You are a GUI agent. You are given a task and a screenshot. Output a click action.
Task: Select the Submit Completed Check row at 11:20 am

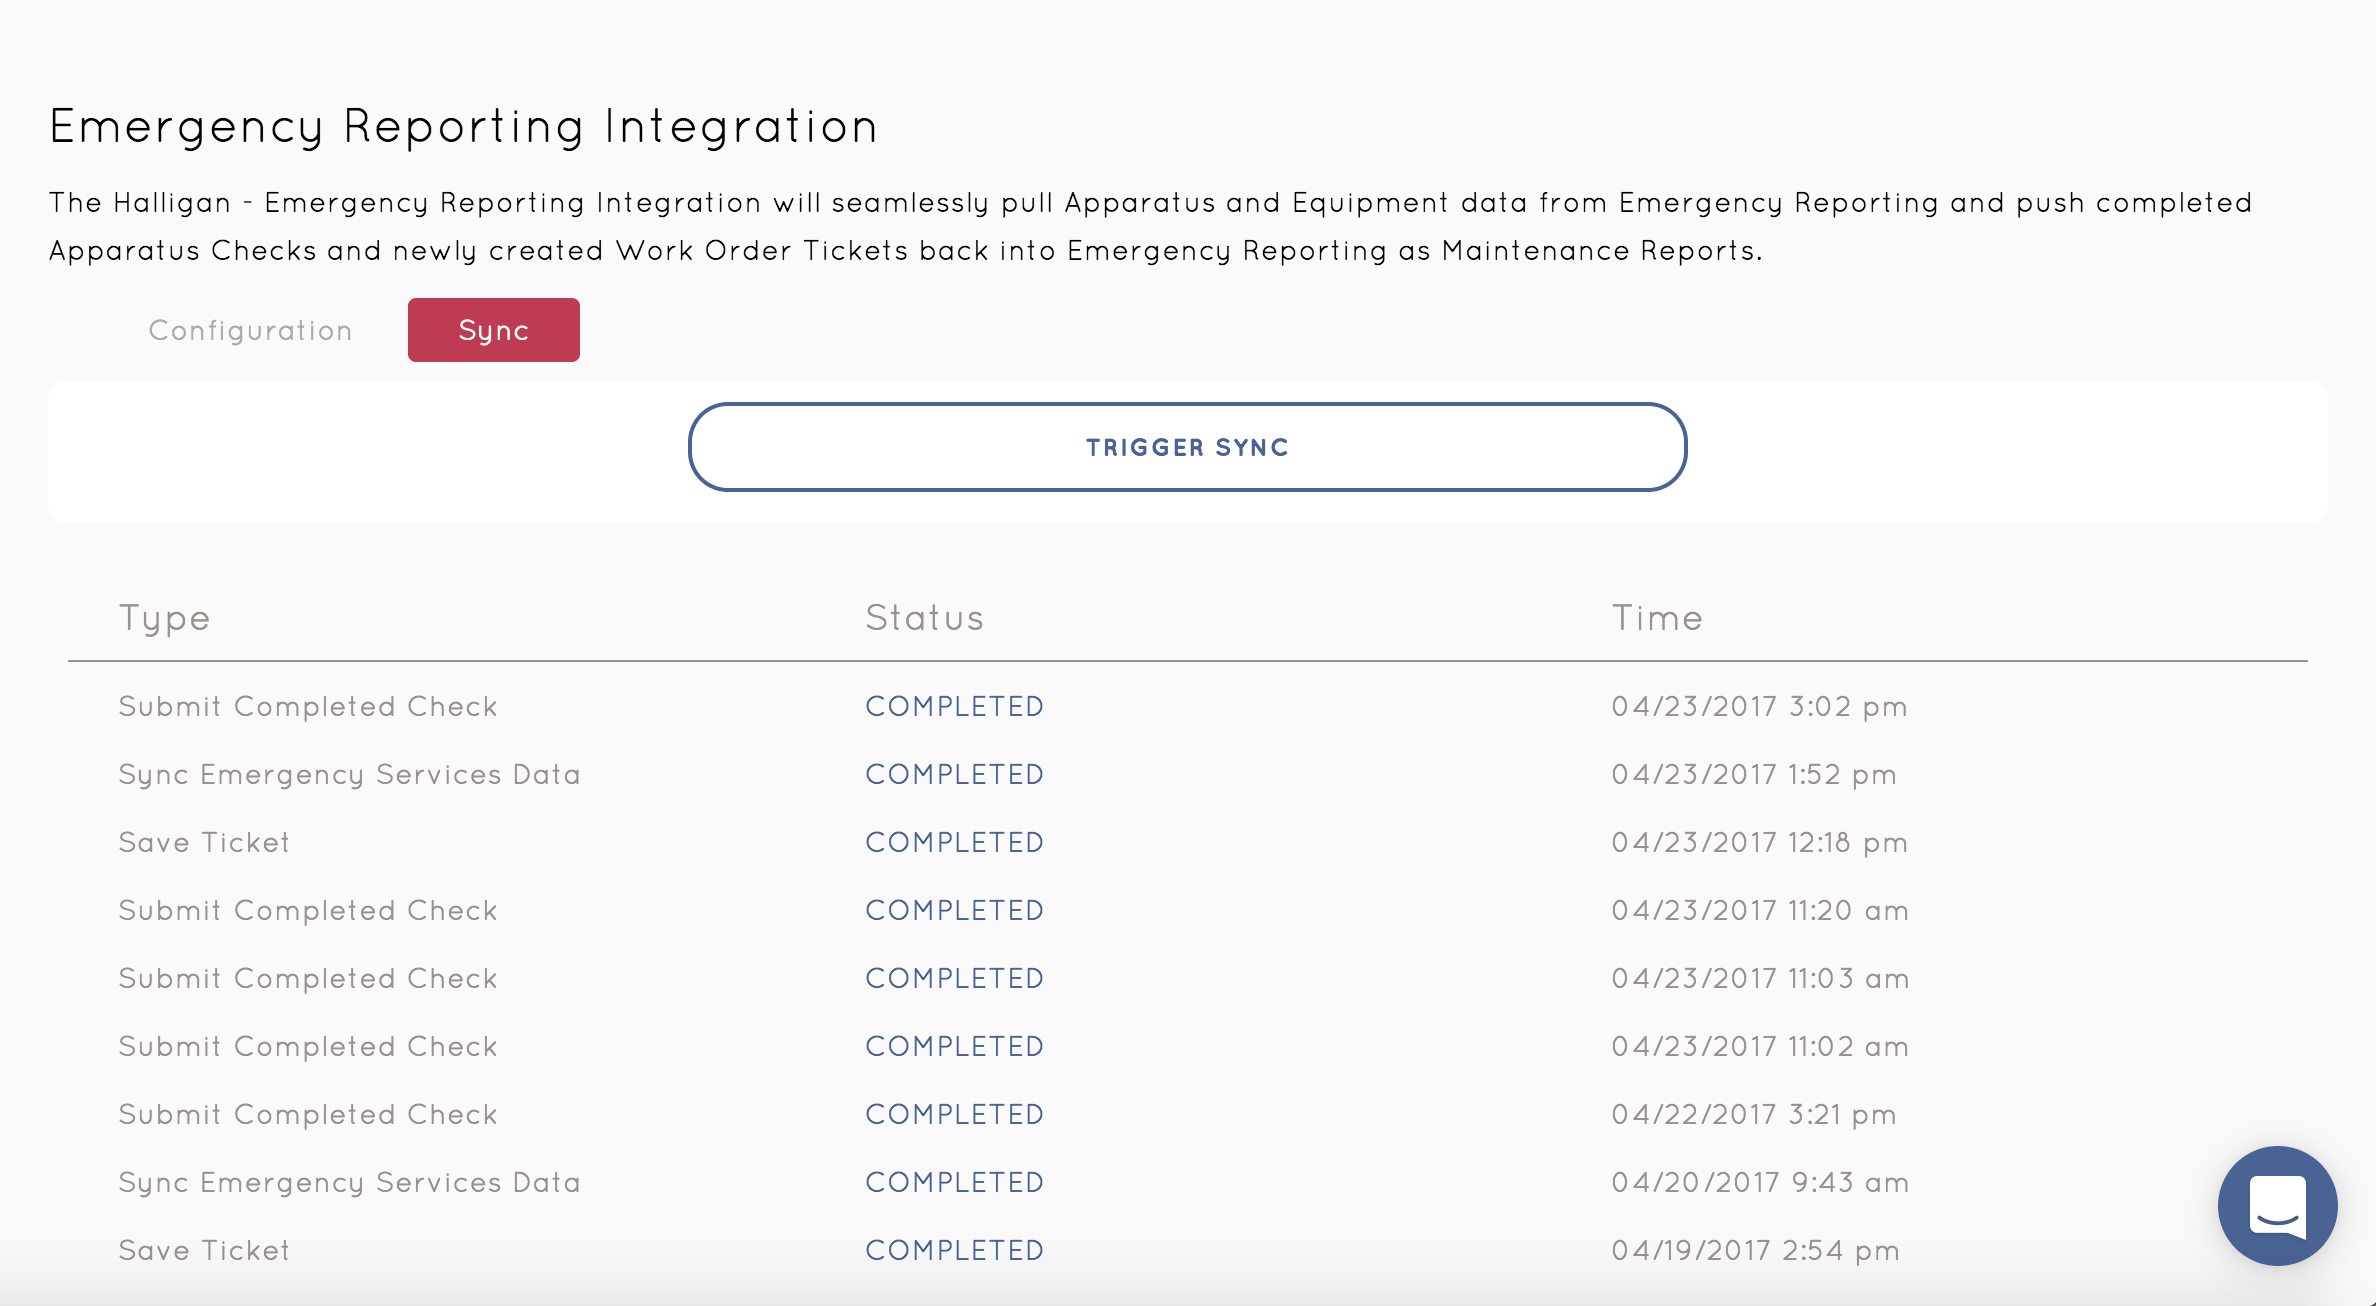click(308, 910)
